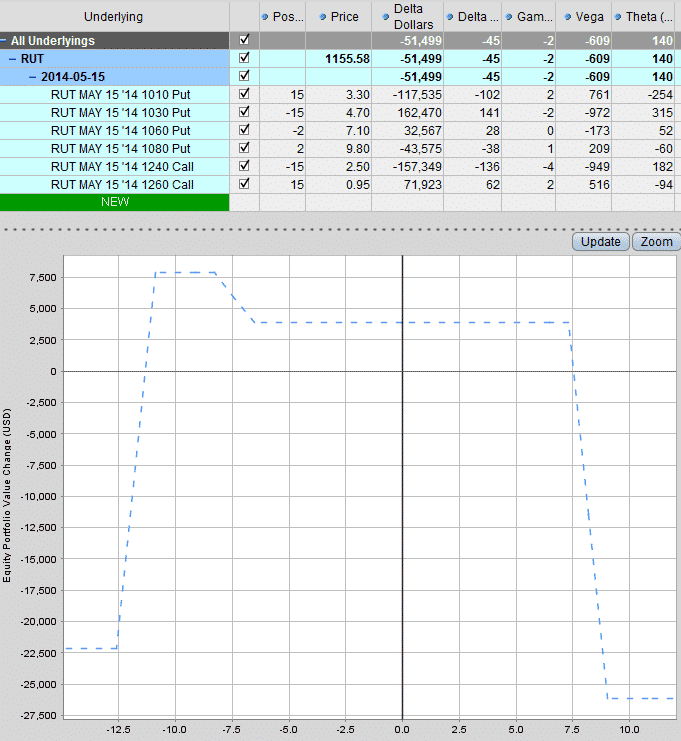
Task: Uncheck the 1060 Put checkbox
Action: 244,129
